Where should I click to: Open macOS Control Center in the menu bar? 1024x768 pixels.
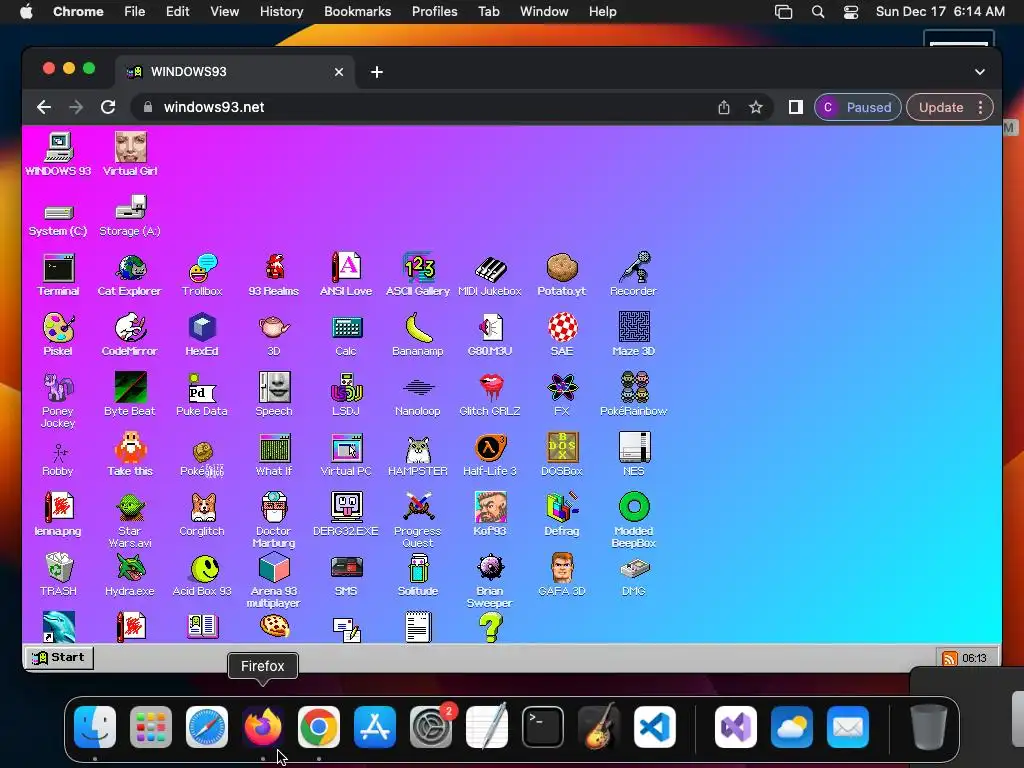[851, 11]
